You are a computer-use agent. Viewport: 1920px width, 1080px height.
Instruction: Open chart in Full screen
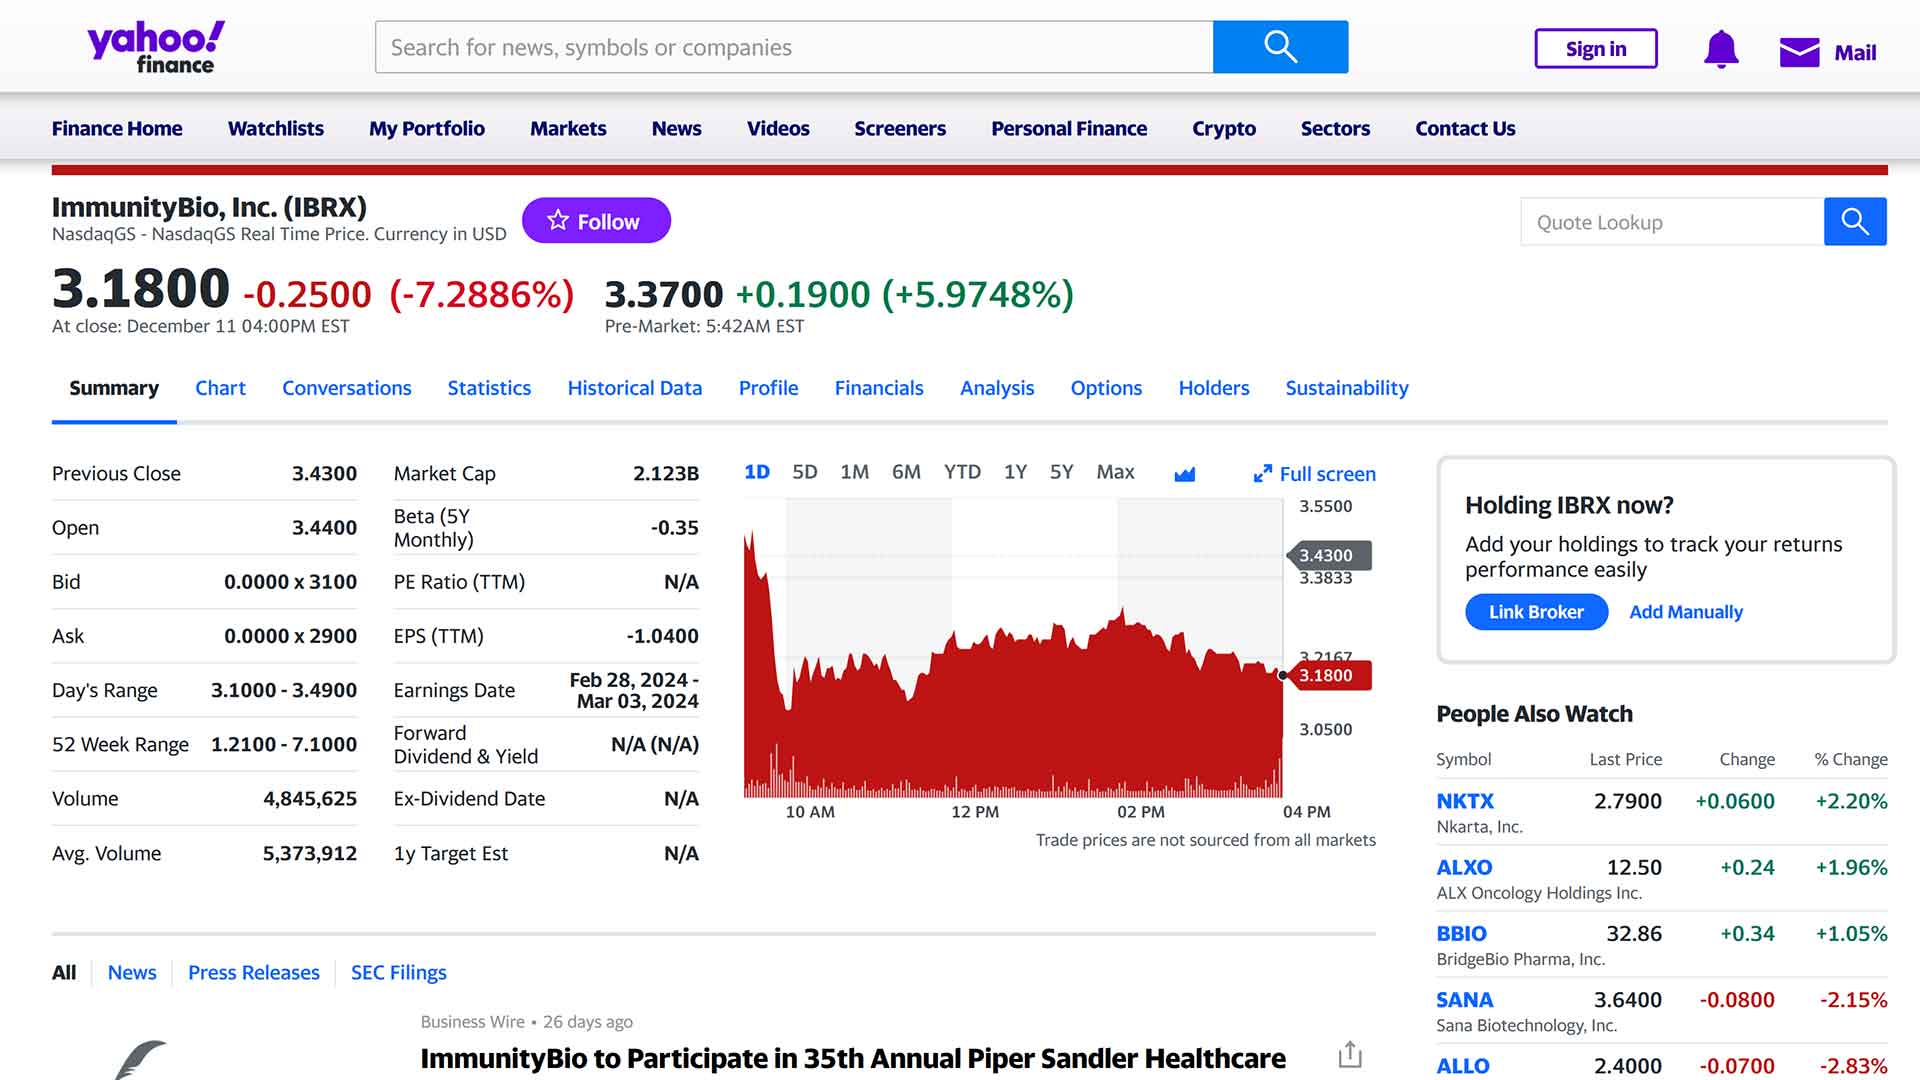coord(1315,474)
